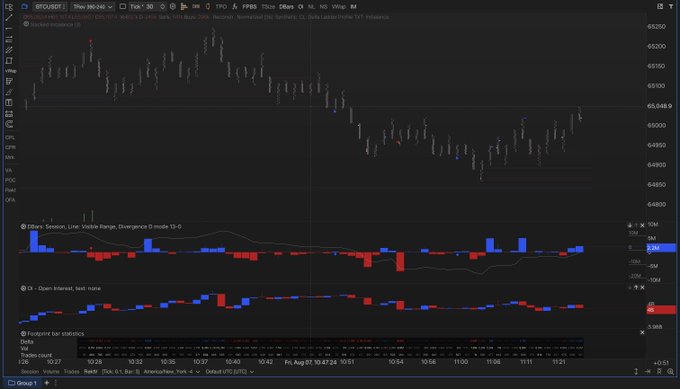680x389 pixels.
Task: Fit price scale vertically icon bottom-right
Action: (636, 371)
